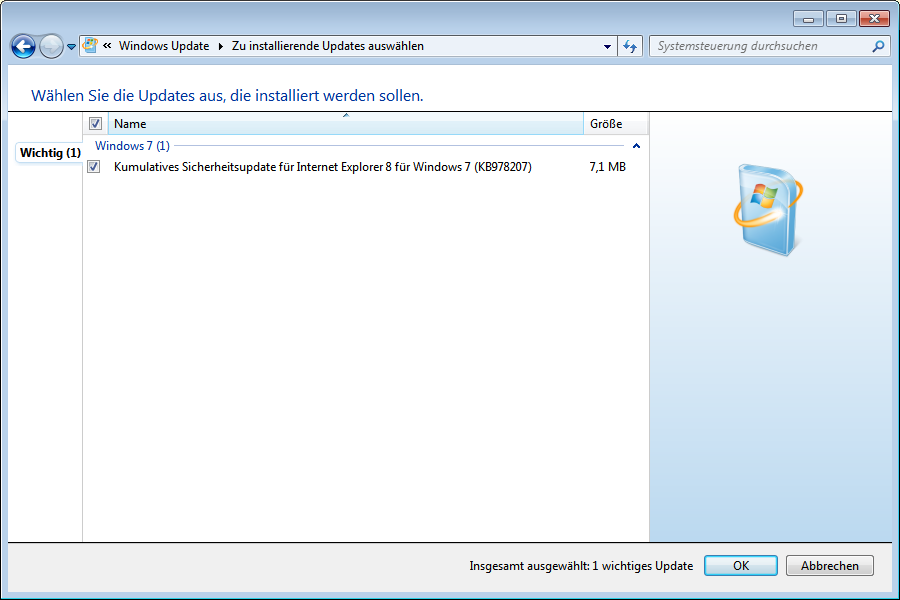
Task: Open the address bar history dropdown
Action: (607, 47)
